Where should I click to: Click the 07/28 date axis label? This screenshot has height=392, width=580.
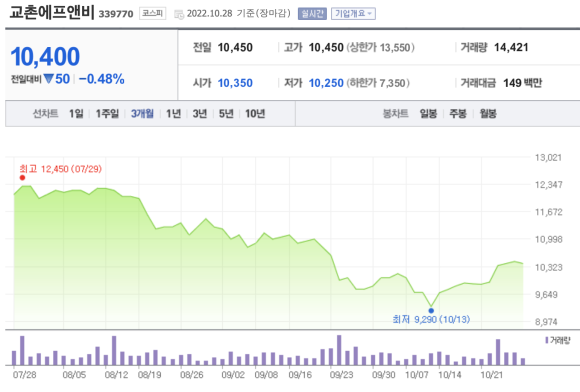pyautogui.click(x=25, y=375)
